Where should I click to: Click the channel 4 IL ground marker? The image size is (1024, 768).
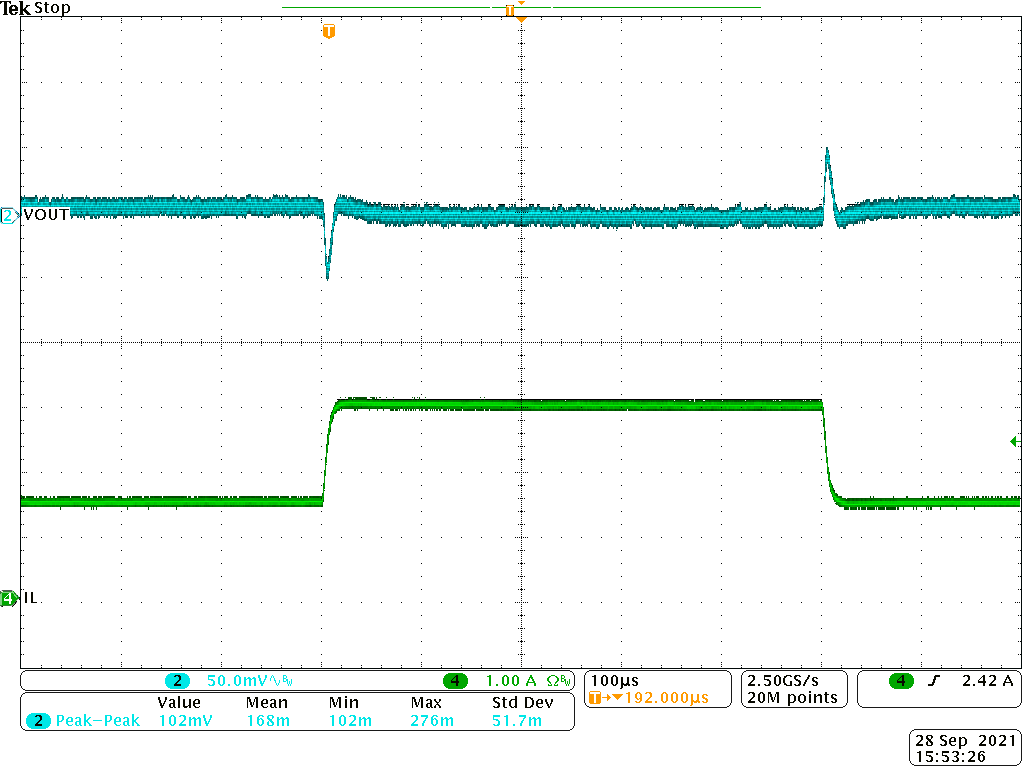[9, 598]
